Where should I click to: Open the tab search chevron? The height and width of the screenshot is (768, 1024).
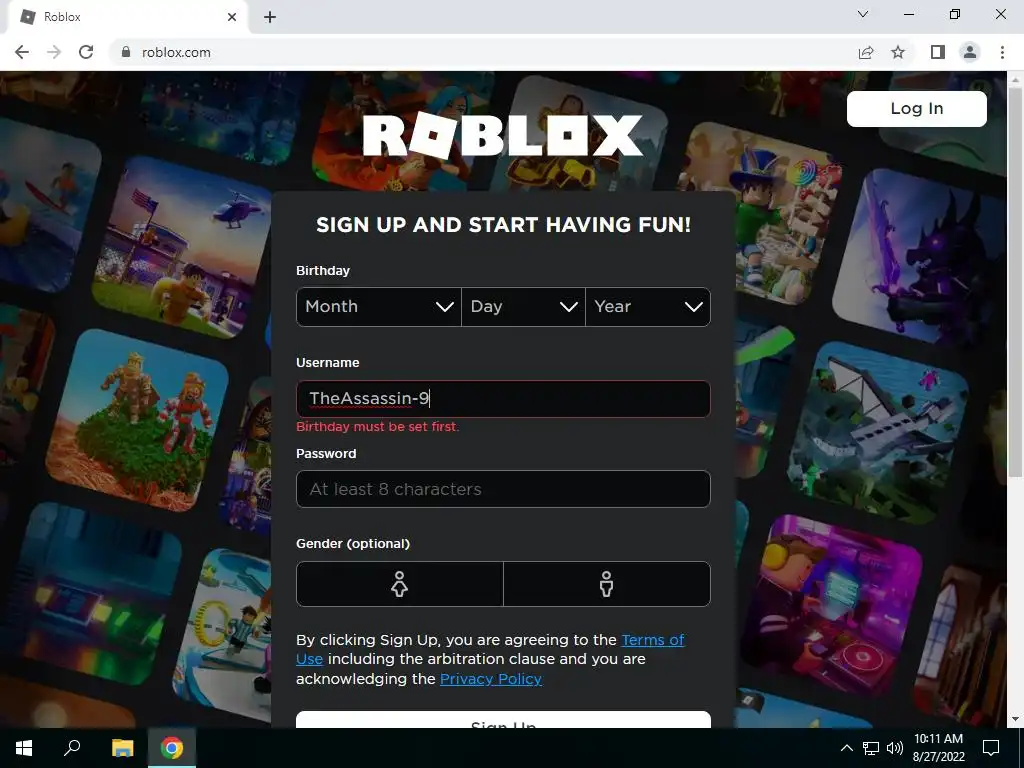point(863,14)
